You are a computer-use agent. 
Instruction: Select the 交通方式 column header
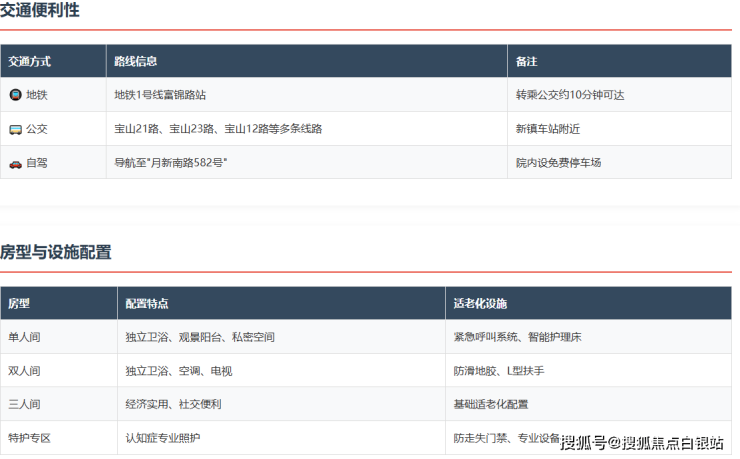[30, 61]
